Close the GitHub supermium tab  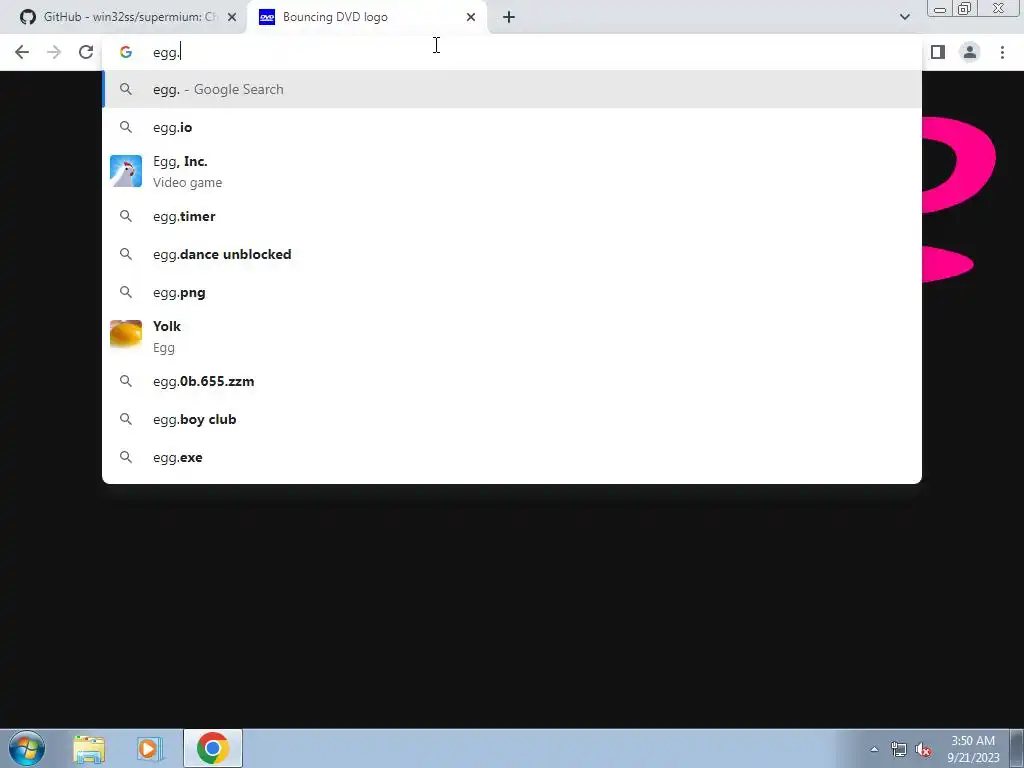(x=232, y=17)
